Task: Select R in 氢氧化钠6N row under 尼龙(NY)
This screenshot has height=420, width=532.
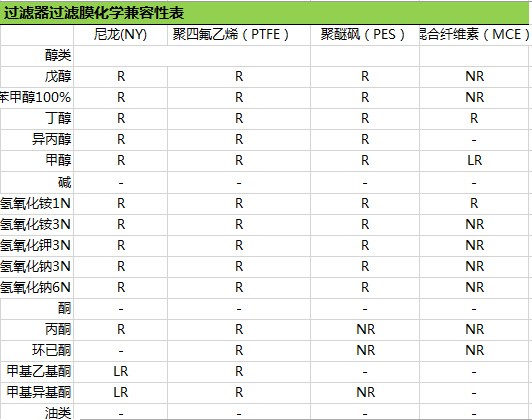Action: pyautogui.click(x=121, y=287)
